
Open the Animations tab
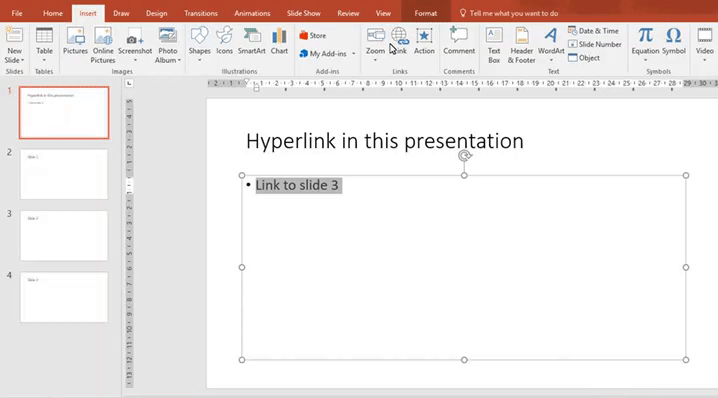[252, 13]
